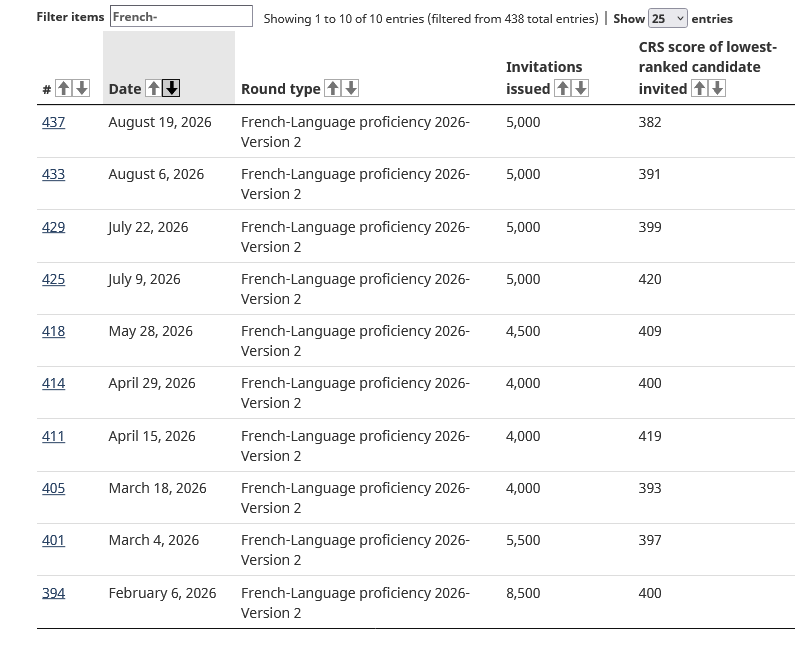Sort # column ascending arrow
This screenshot has width=796, height=648.
point(63,88)
